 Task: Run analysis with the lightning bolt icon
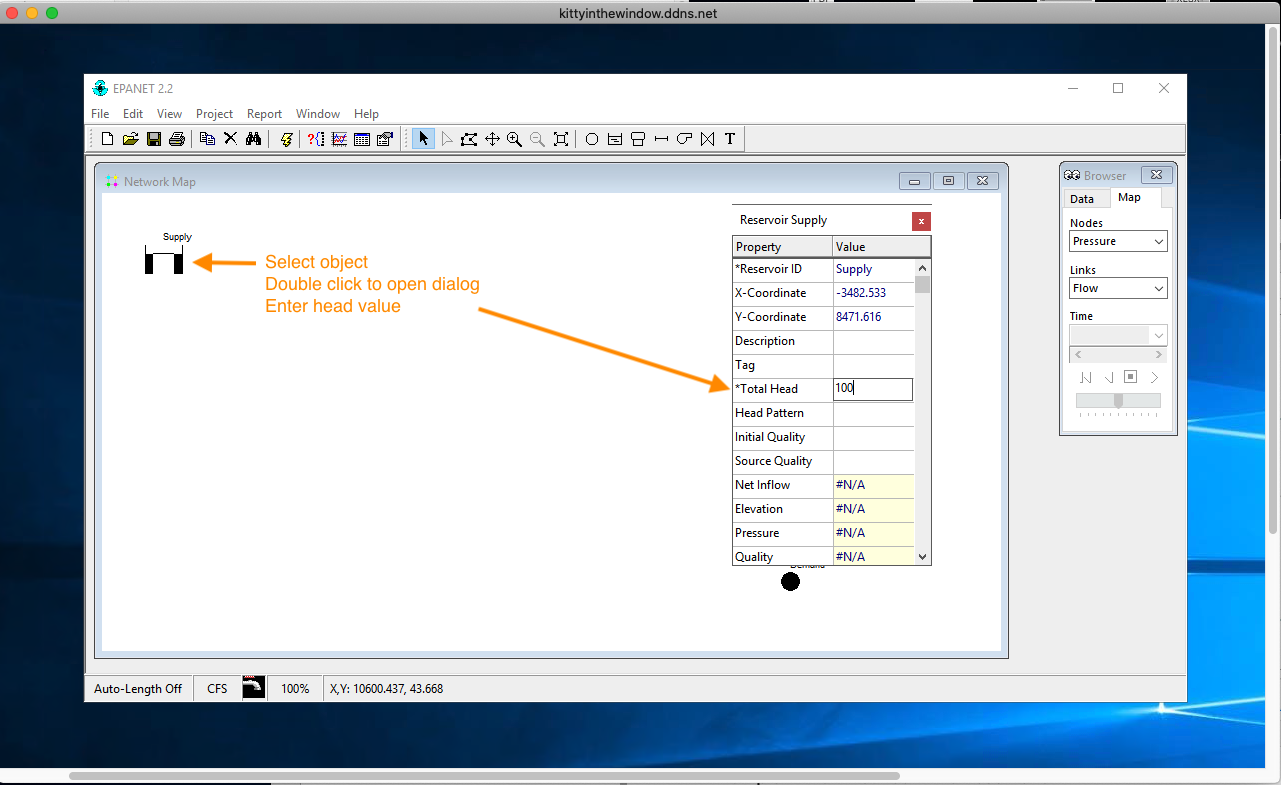point(285,139)
